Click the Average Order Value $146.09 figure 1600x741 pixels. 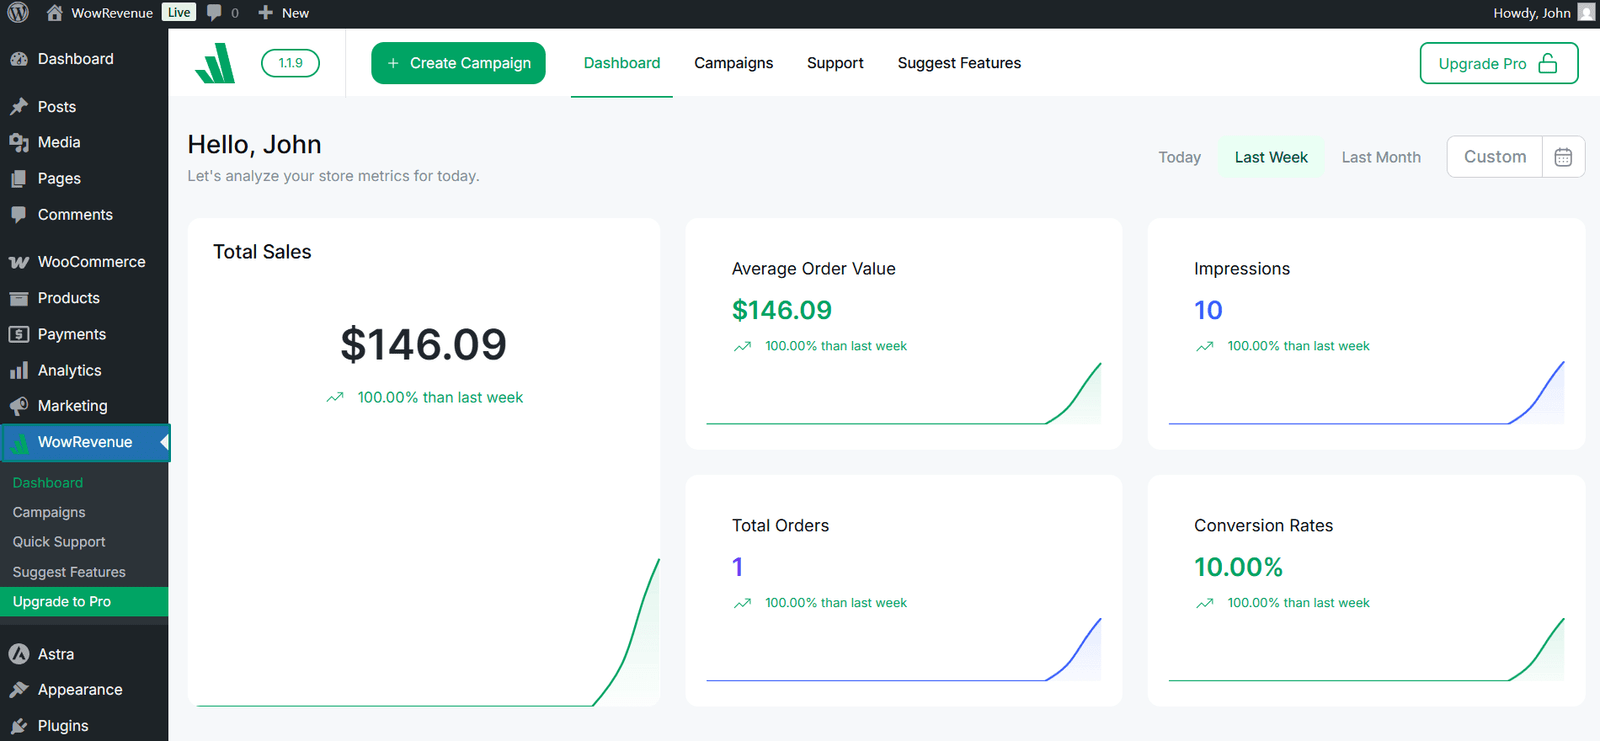[782, 310]
